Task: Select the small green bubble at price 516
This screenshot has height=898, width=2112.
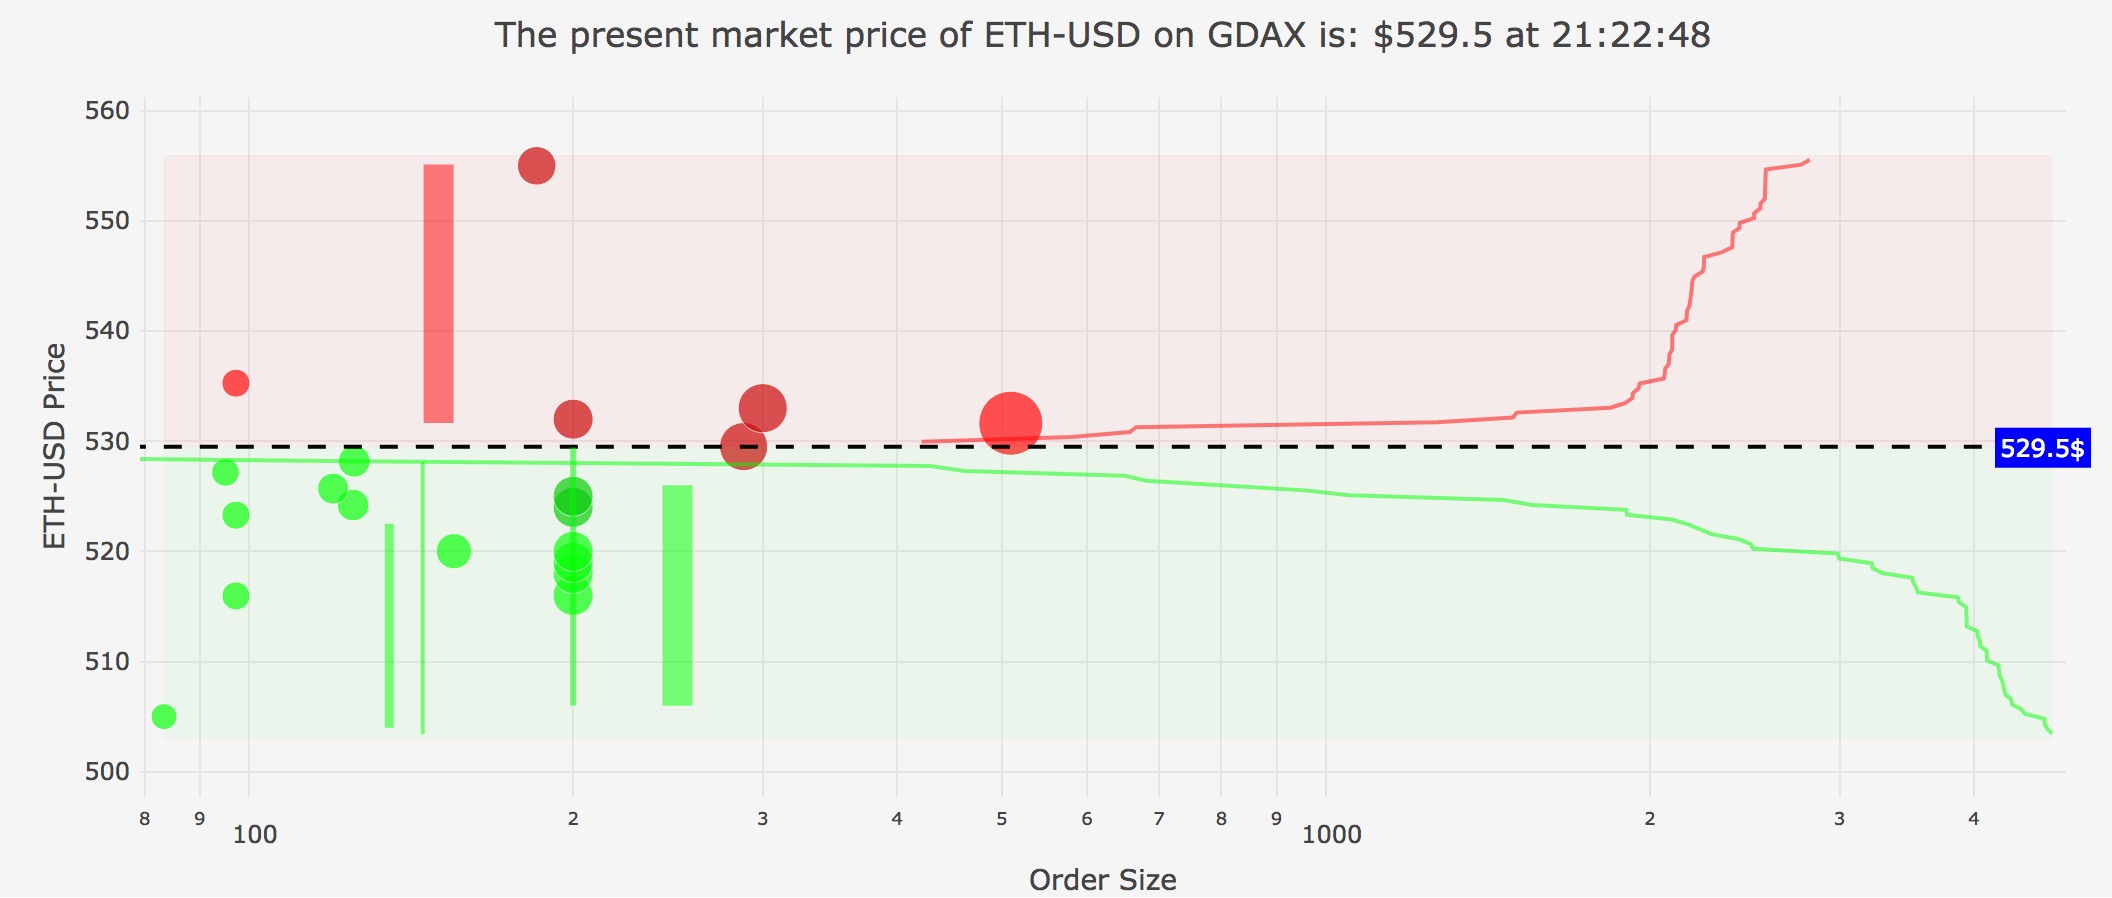Action: click(235, 596)
